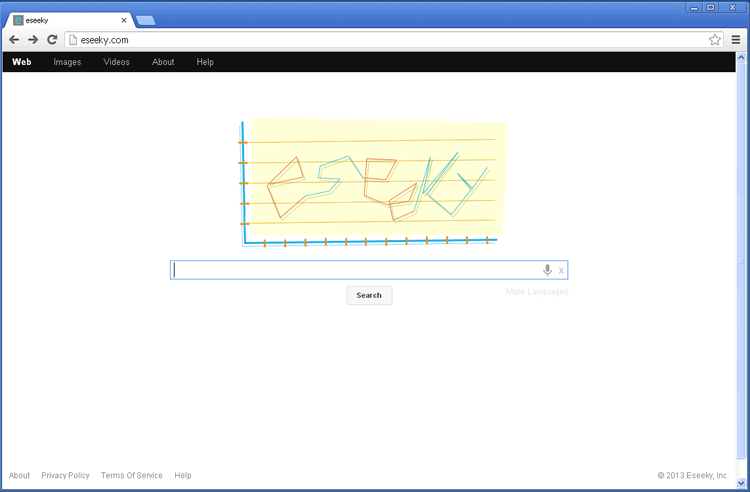This screenshot has height=492, width=750.
Task: Open the Privacy Policy footer link
Action: [x=65, y=476]
